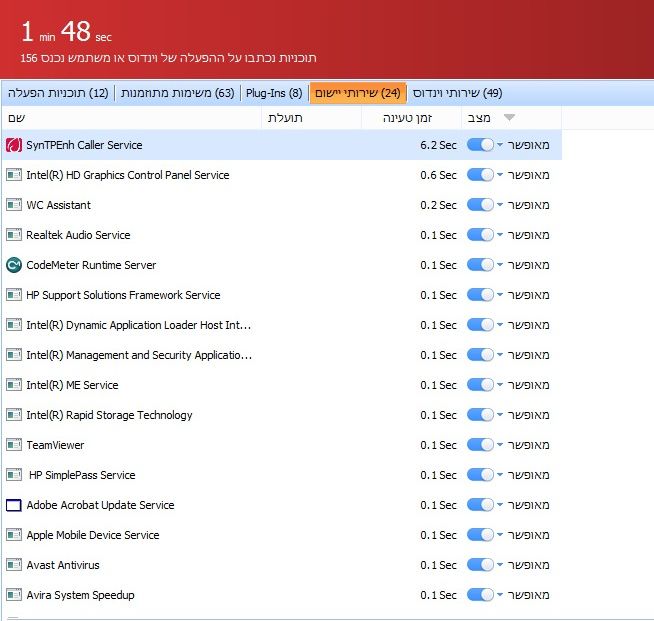Select the Adobe Acrobat Update Service name
Viewport: 654px width, 621px height.
(x=101, y=505)
